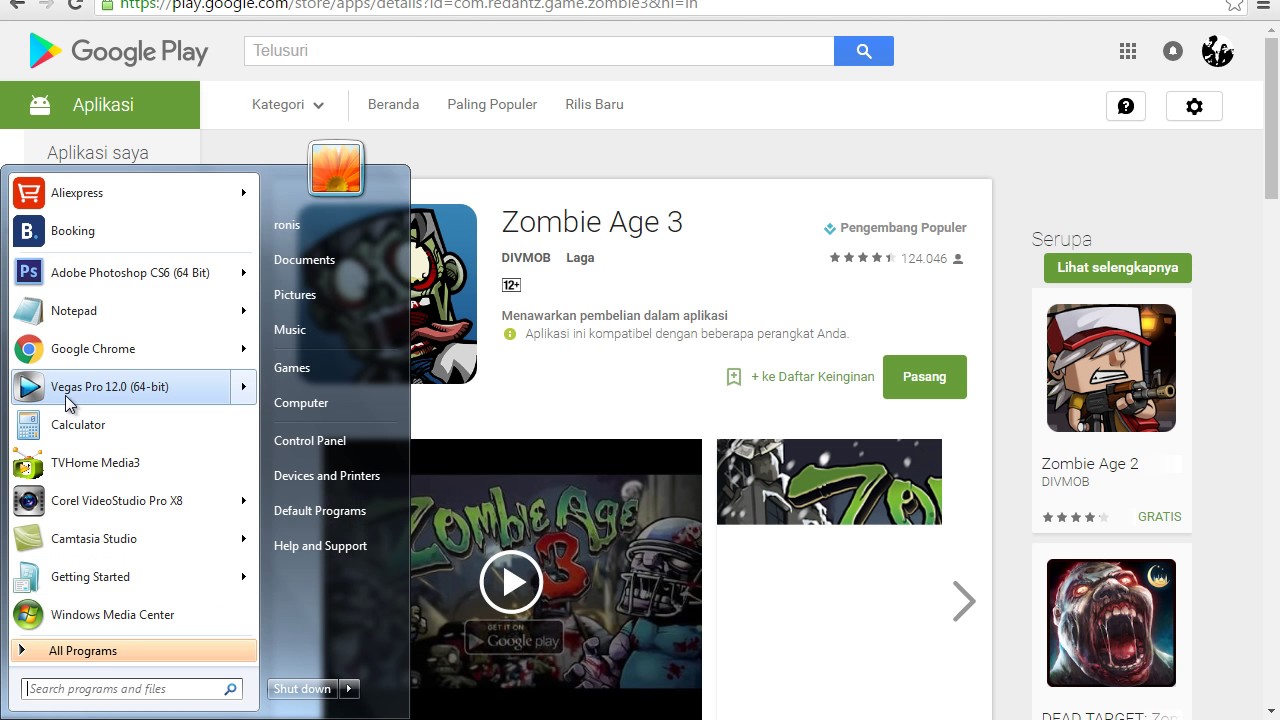Open Games from Start menu
The height and width of the screenshot is (720, 1280).
pyautogui.click(x=292, y=368)
